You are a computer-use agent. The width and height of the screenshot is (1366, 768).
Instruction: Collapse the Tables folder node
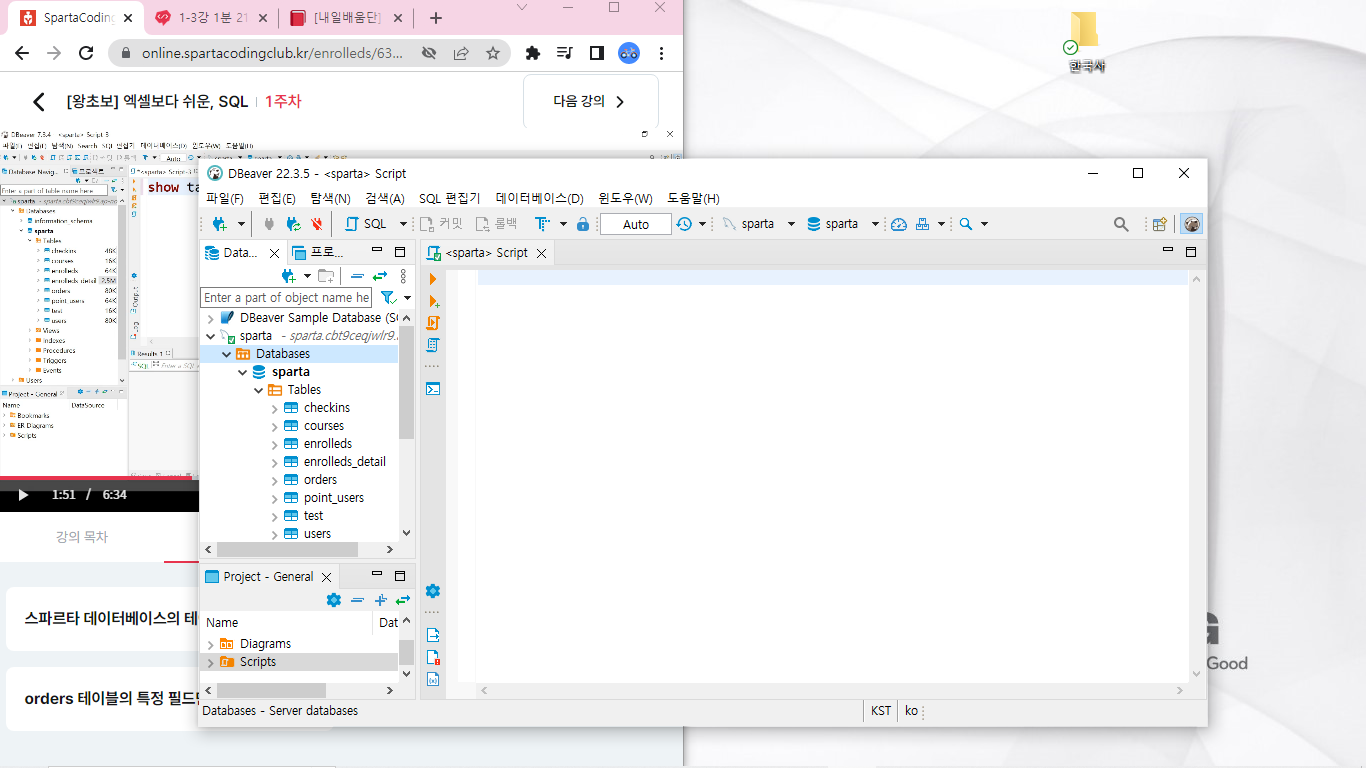[259, 390]
